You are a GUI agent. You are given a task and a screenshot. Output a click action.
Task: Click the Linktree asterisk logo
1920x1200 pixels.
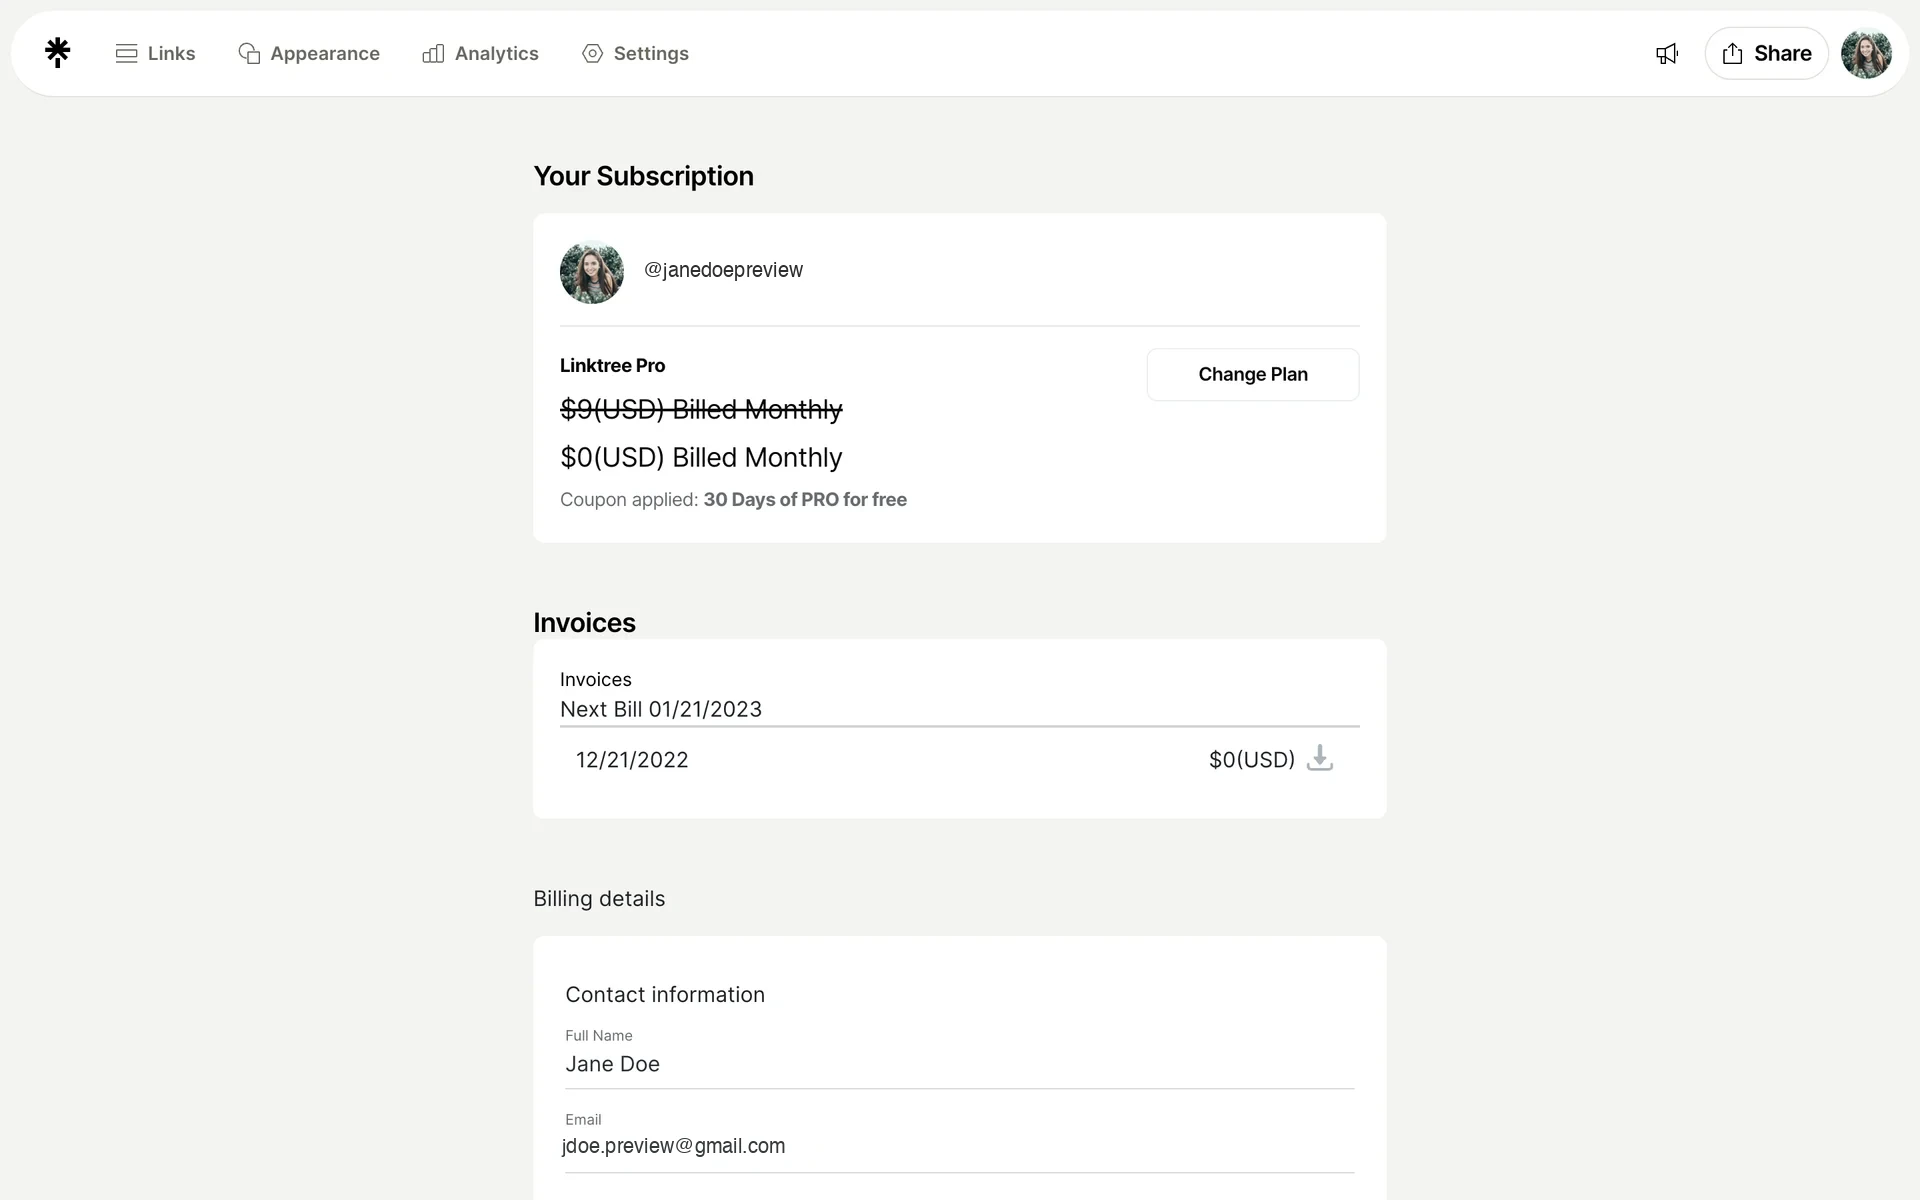click(x=58, y=53)
